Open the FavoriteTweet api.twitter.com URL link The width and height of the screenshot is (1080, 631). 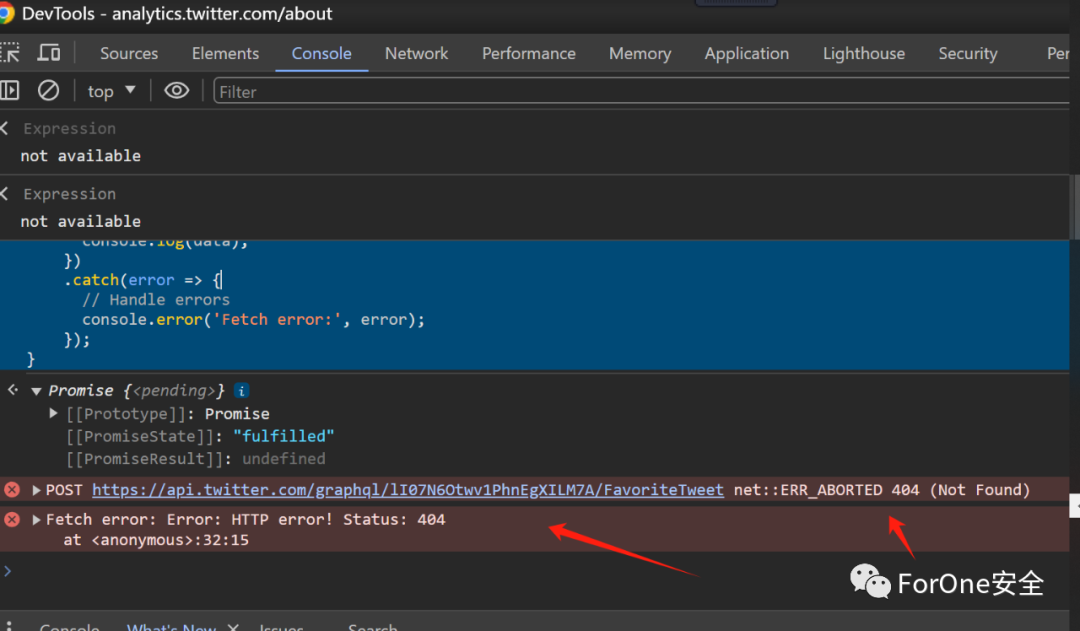point(408,490)
